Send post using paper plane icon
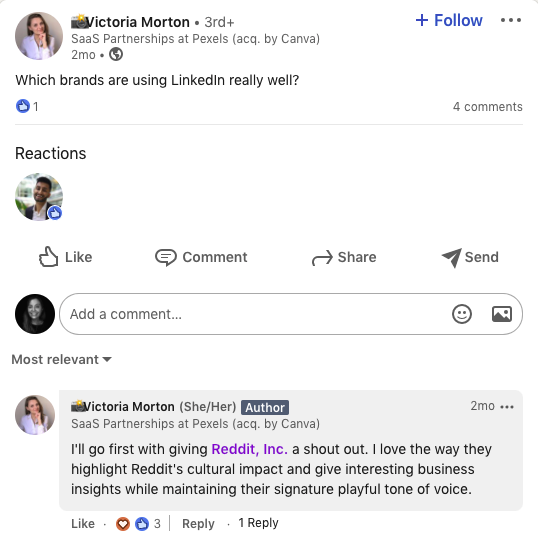538x542 pixels. coord(470,257)
